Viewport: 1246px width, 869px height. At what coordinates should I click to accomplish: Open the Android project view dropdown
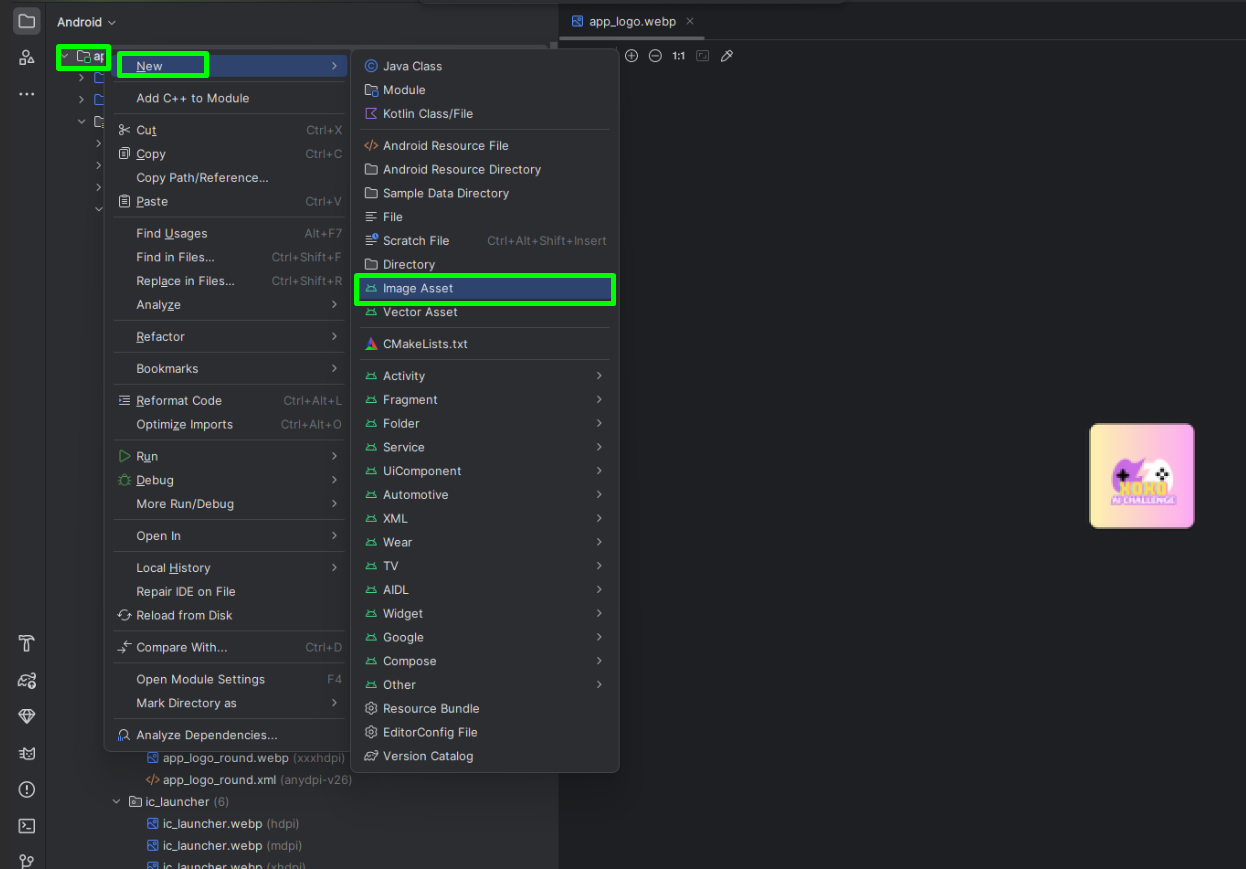[x=86, y=22]
